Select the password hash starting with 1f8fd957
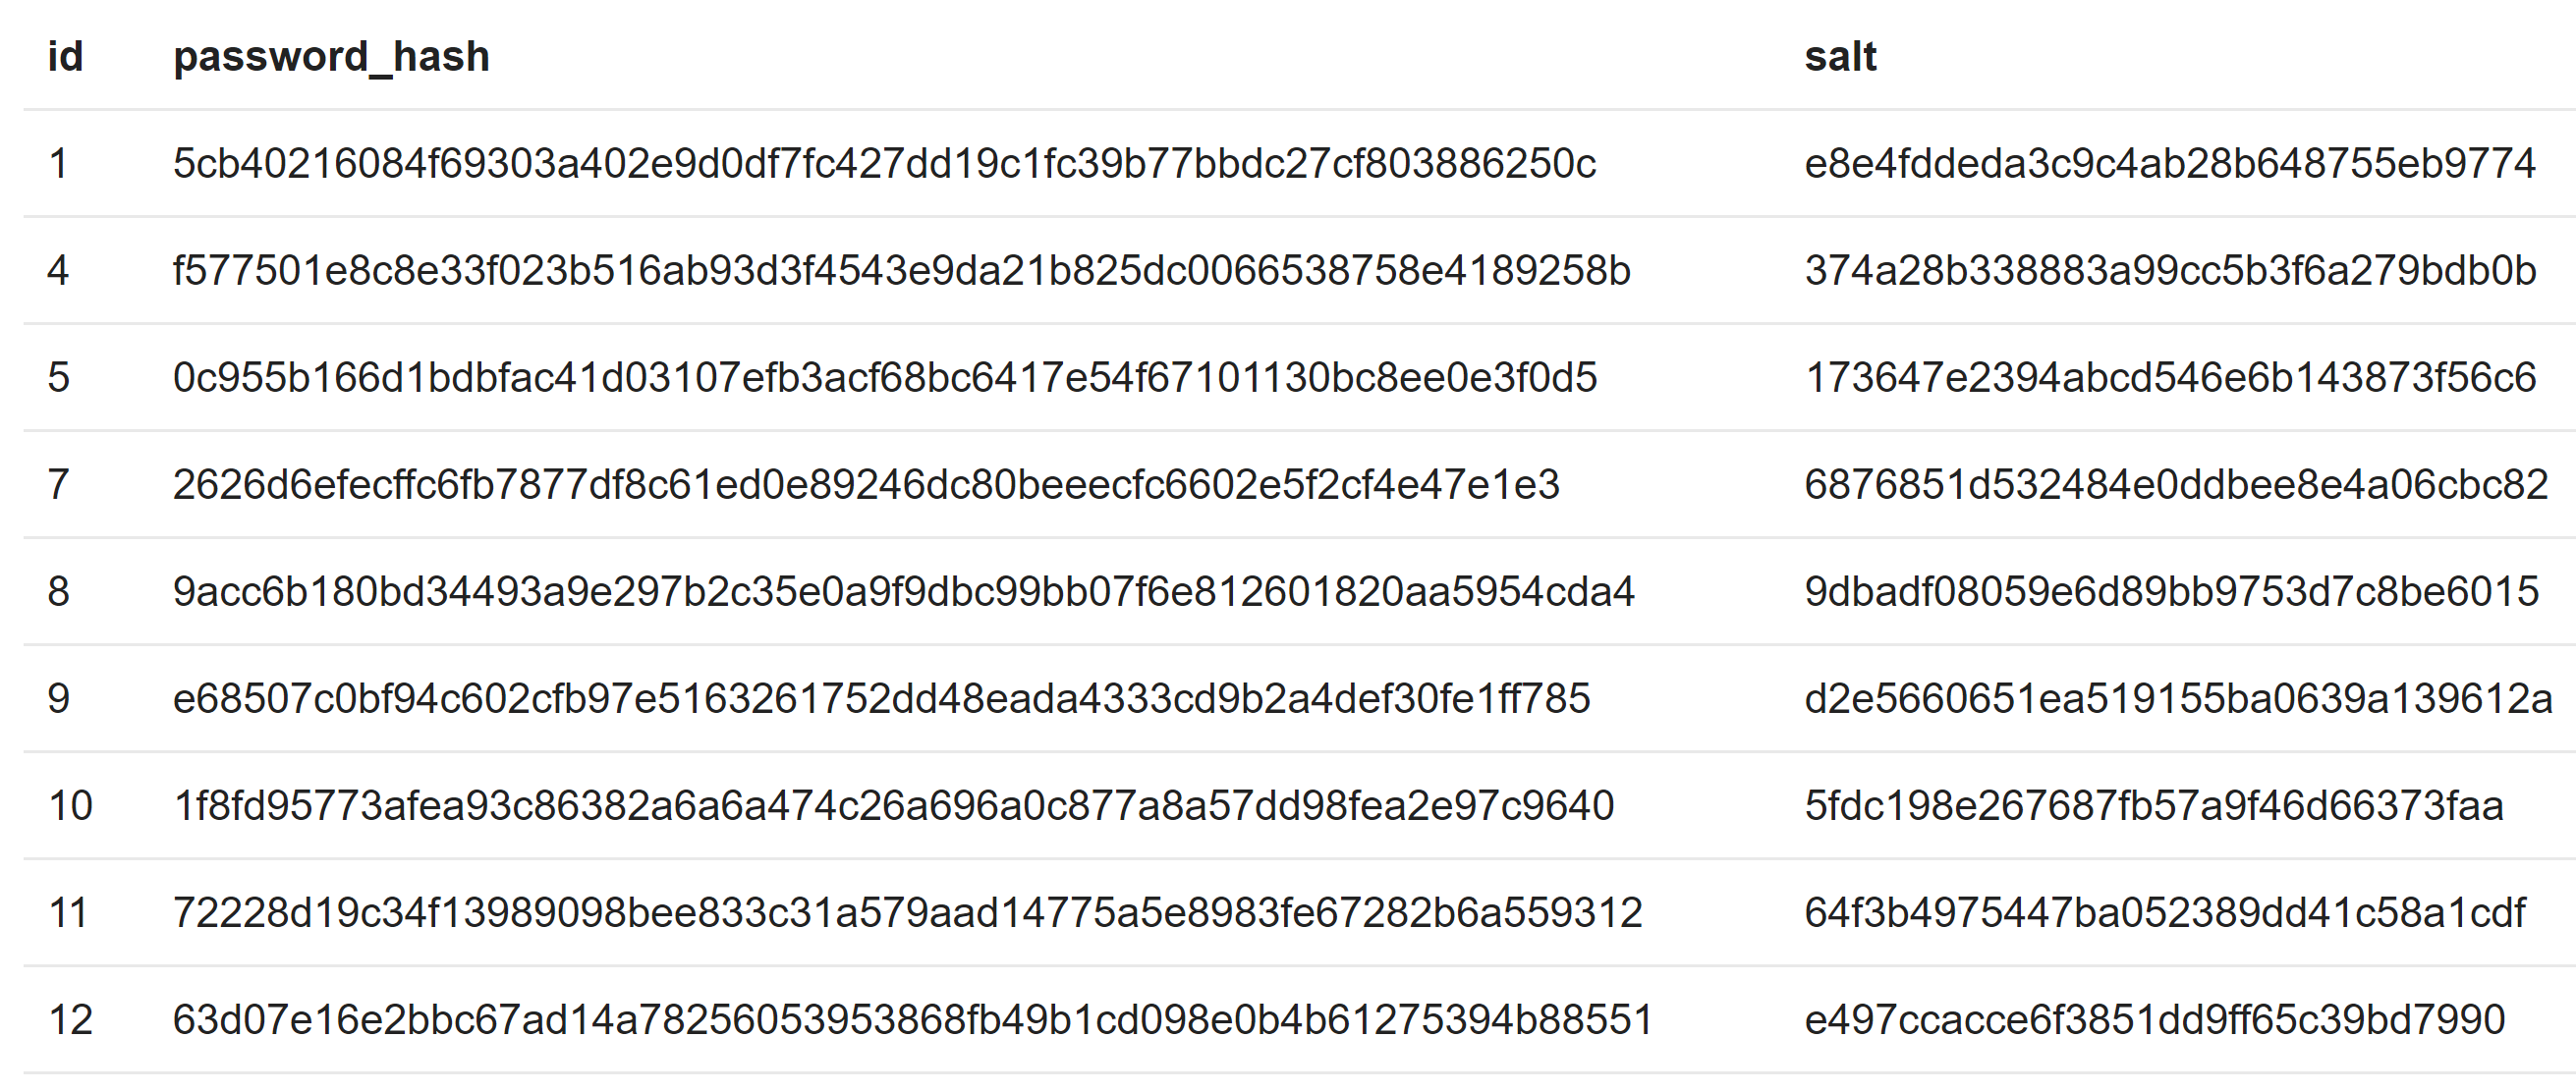The height and width of the screenshot is (1092, 2576). (x=894, y=806)
